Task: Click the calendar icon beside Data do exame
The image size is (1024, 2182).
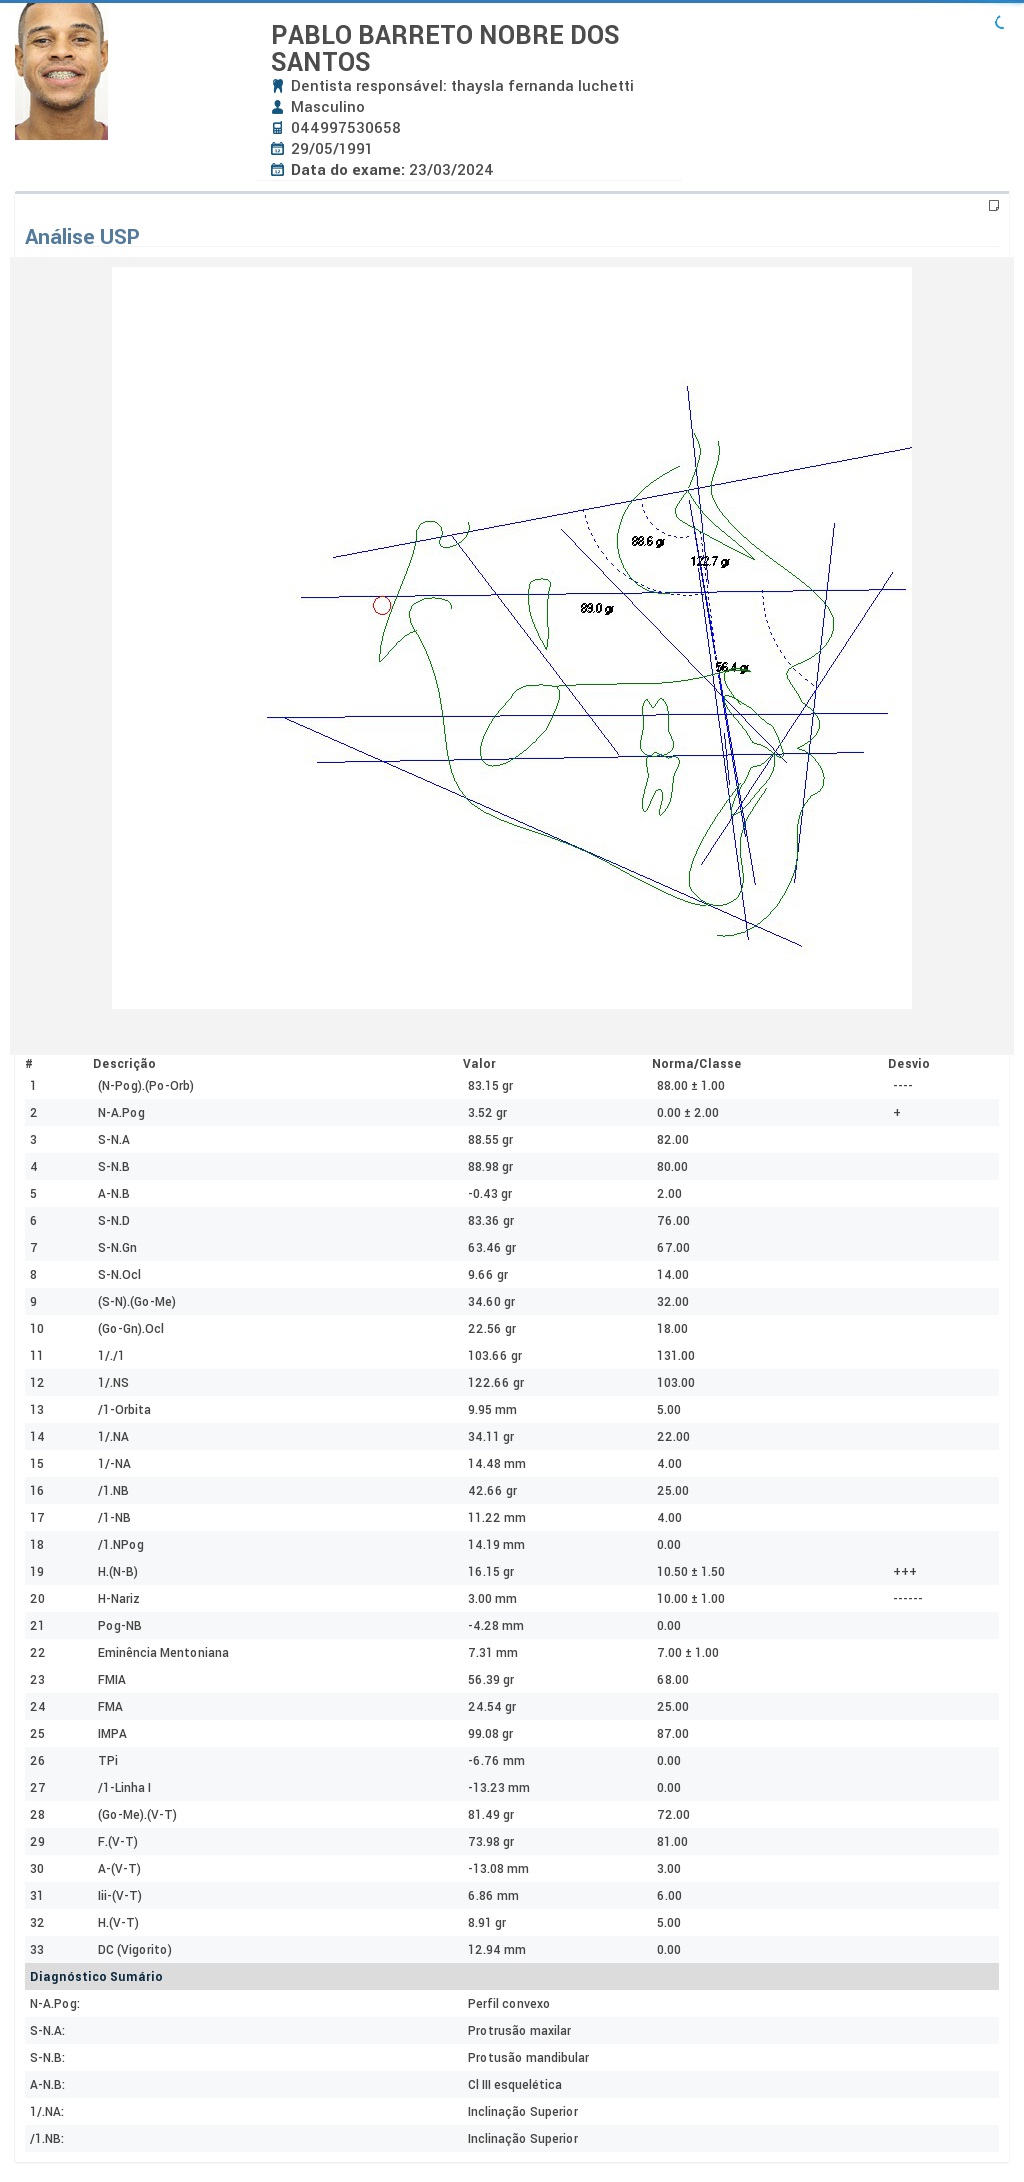Action: (278, 170)
